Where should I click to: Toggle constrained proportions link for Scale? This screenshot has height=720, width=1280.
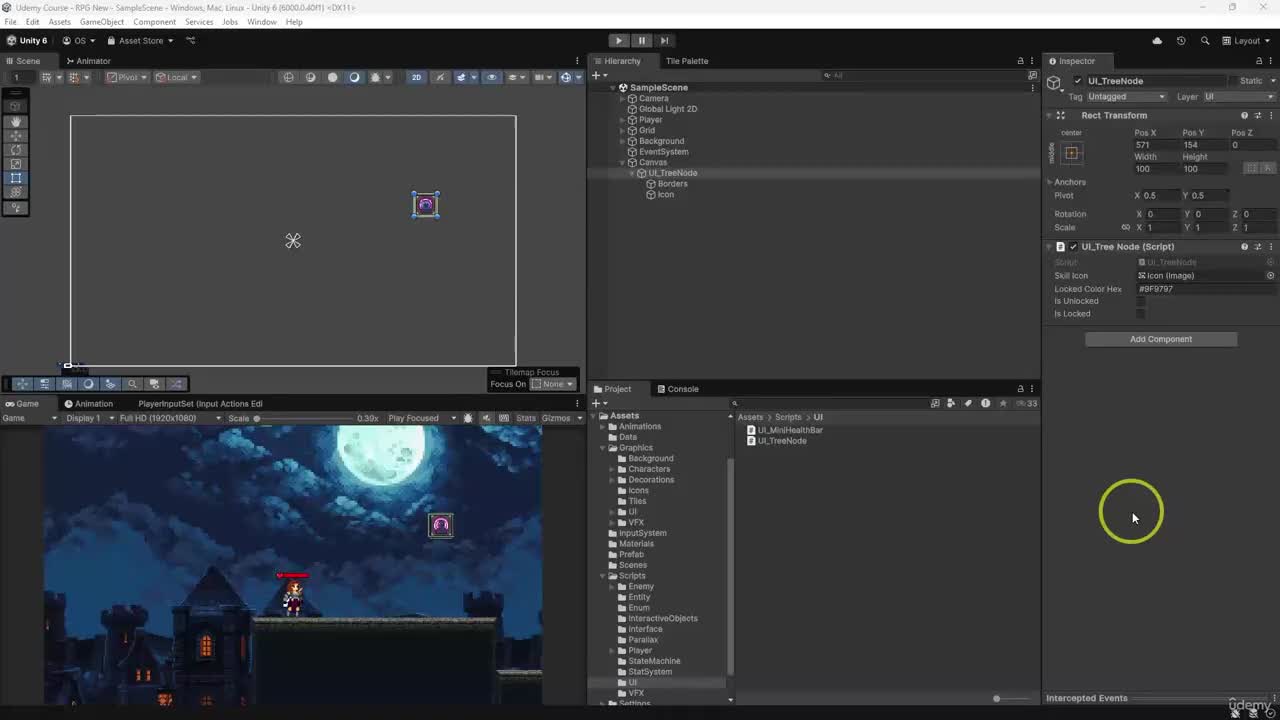[x=1125, y=228]
